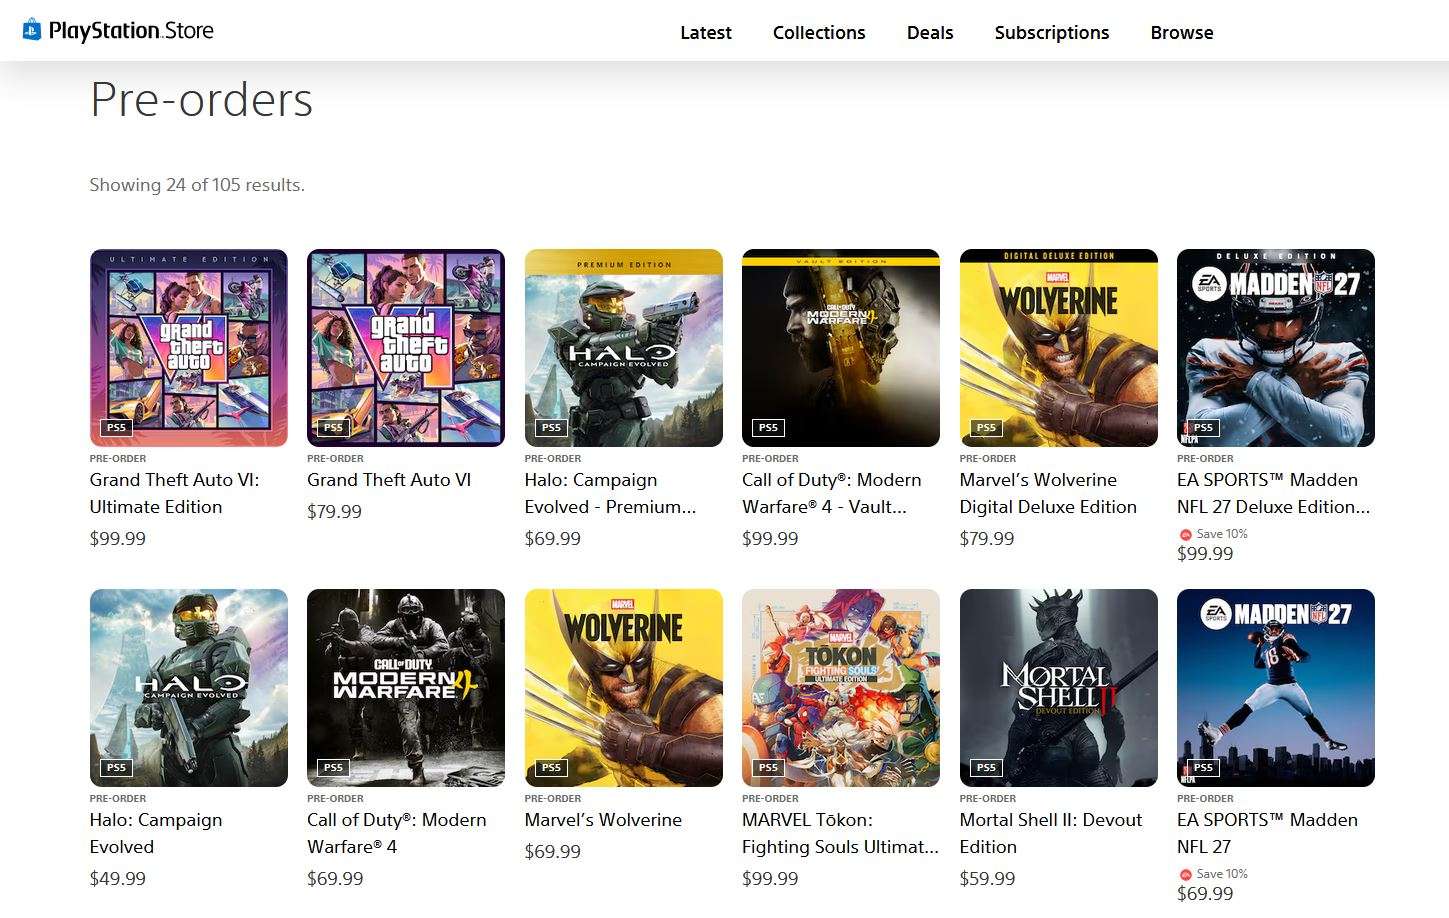Click Marvel's Wolverine Digital Deluxe Edition title

pyautogui.click(x=1049, y=493)
